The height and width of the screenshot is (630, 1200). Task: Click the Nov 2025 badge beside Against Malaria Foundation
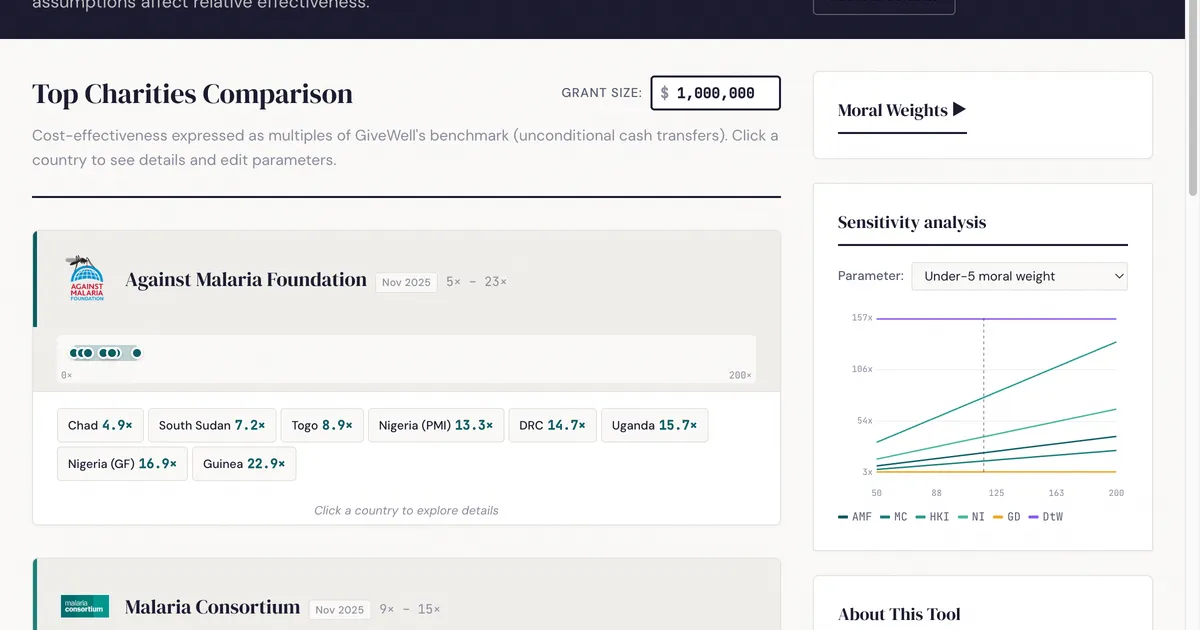406,282
